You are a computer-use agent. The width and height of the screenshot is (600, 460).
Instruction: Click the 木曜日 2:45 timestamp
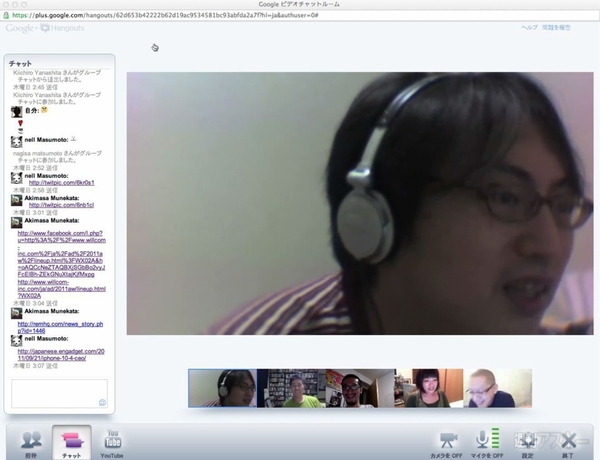click(x=36, y=87)
